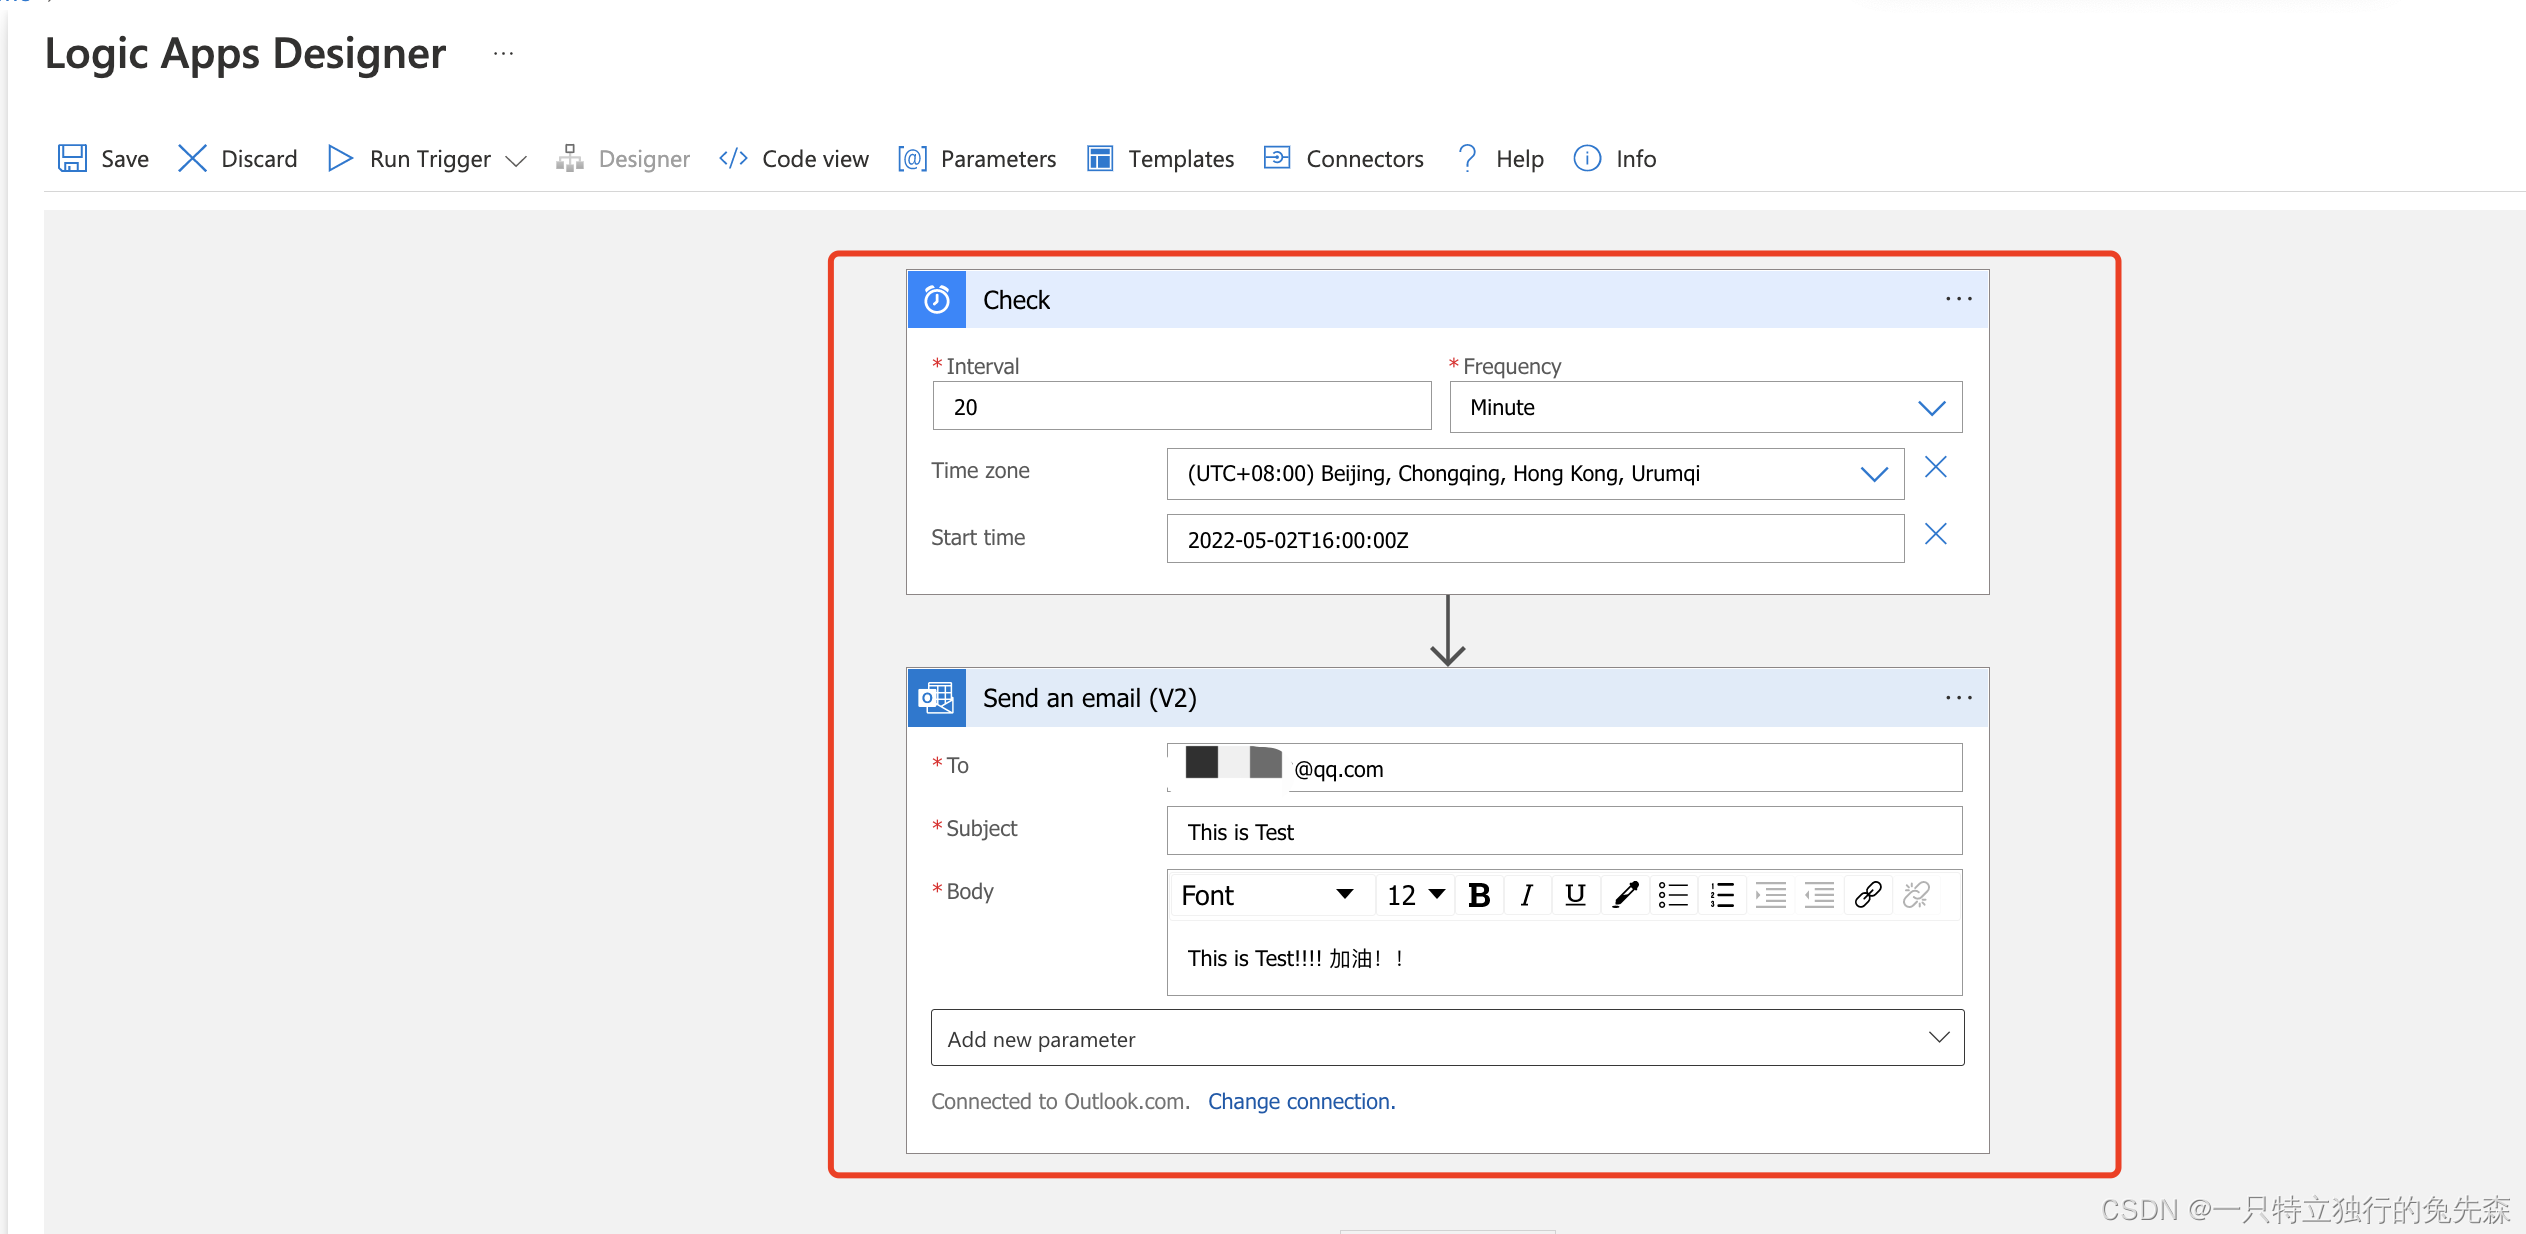
Task: Open the Time zone dropdown
Action: coord(1873,474)
